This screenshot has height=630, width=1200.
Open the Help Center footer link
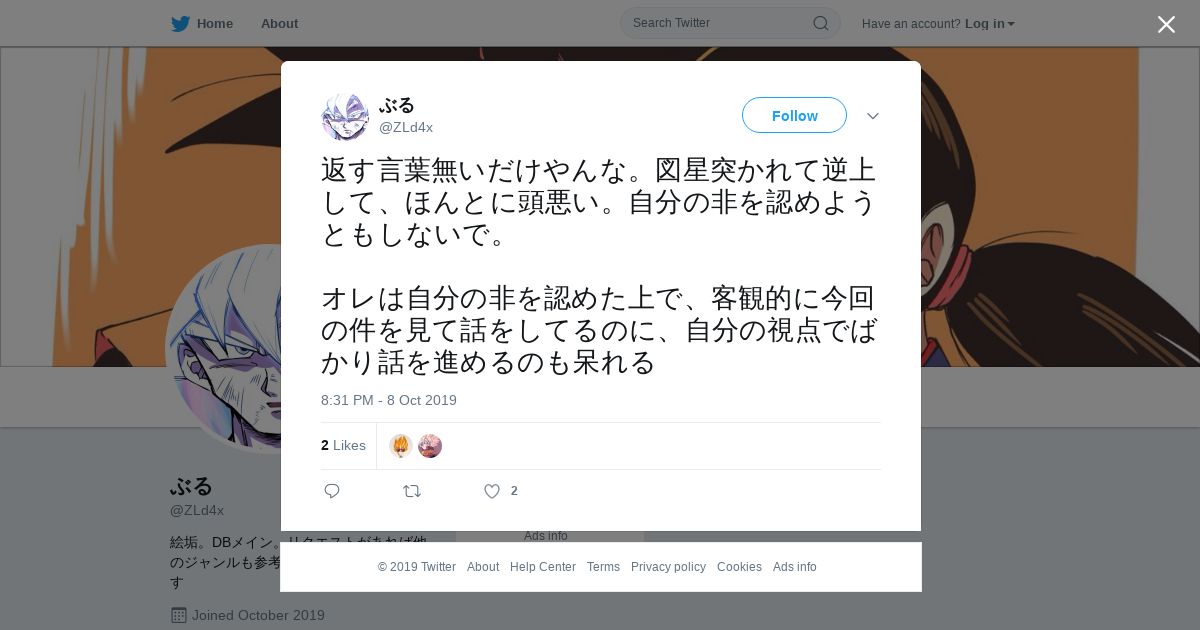coord(543,567)
